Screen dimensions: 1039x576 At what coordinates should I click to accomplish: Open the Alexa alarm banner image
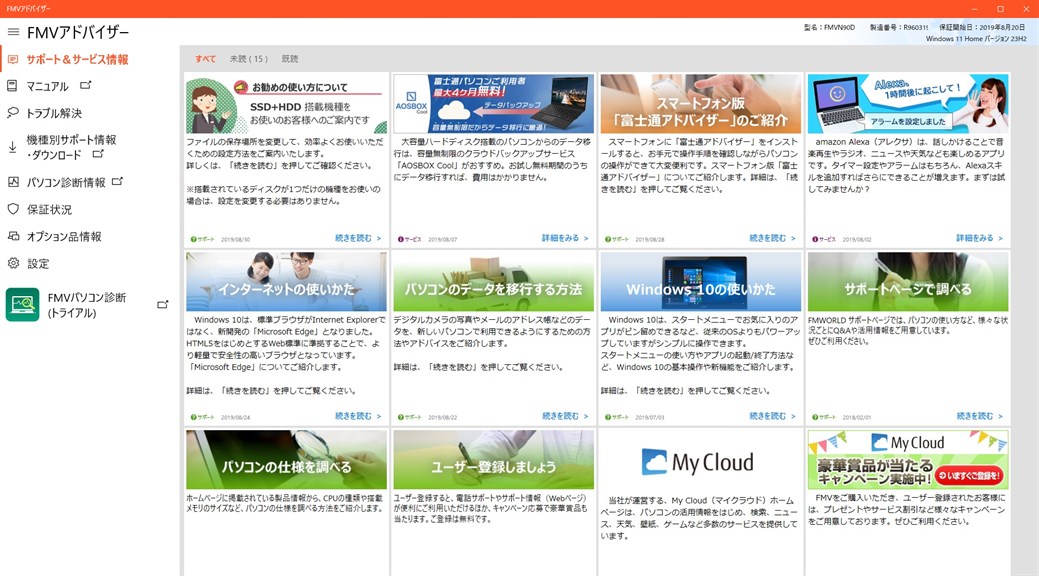pyautogui.click(x=908, y=103)
